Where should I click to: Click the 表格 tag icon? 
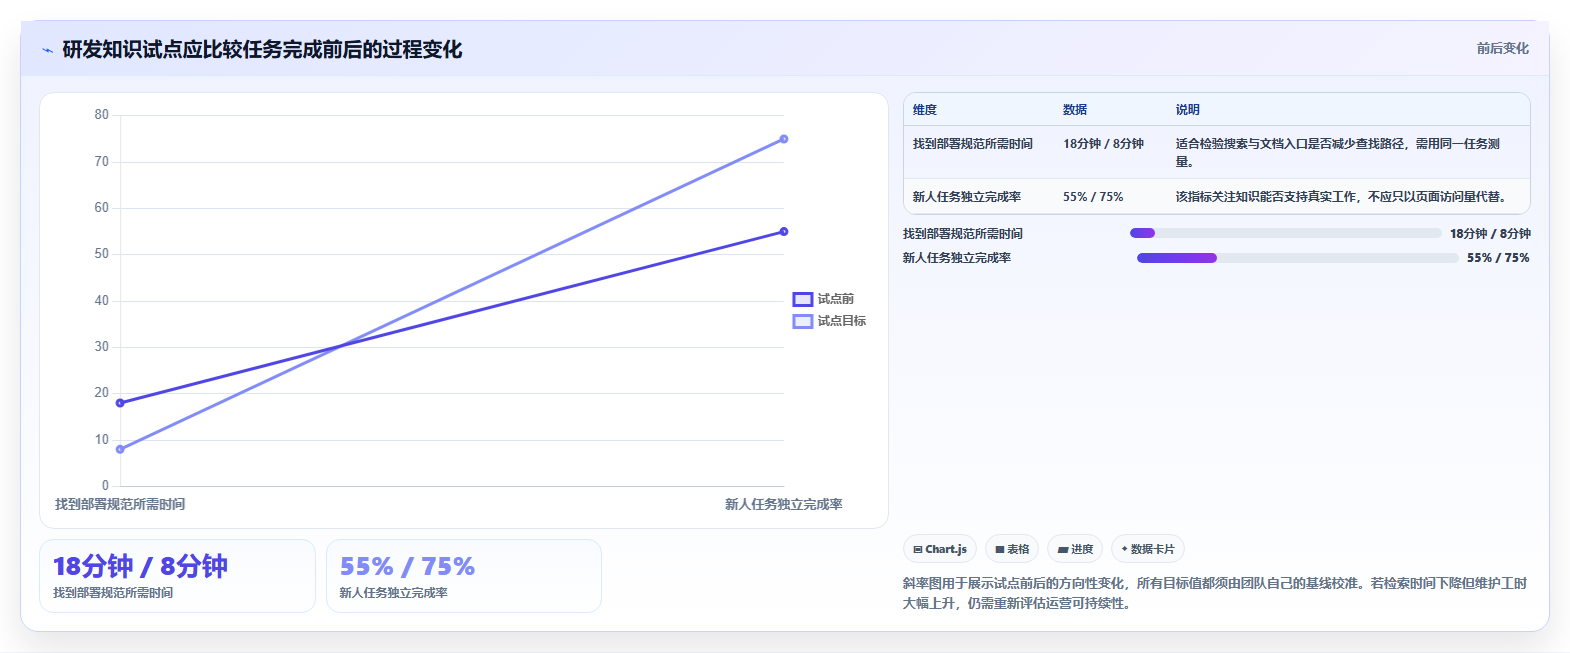(x=1000, y=549)
